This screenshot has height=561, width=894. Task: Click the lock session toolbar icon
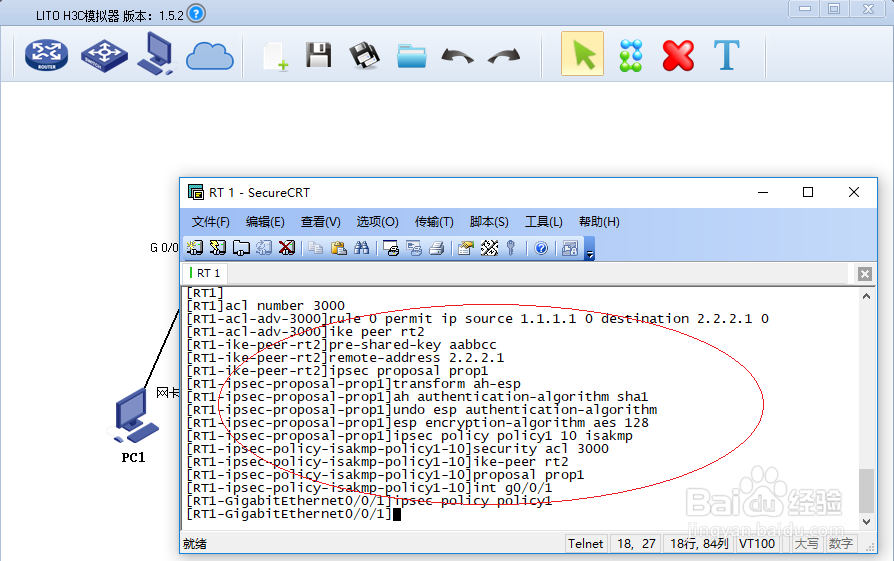[x=570, y=248]
